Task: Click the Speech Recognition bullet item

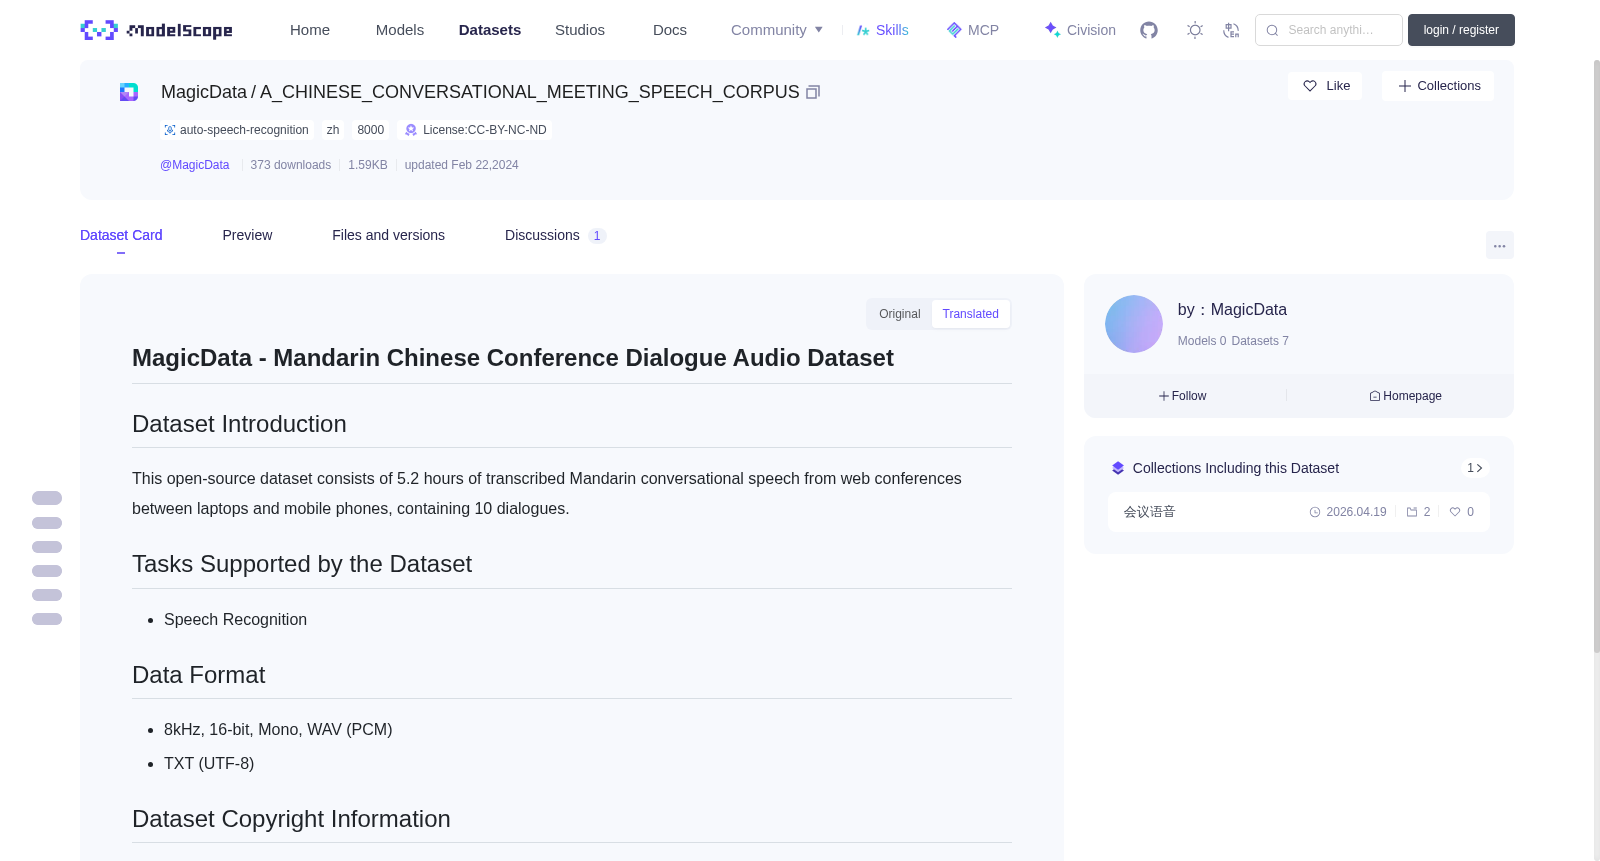Action: pos(235,620)
